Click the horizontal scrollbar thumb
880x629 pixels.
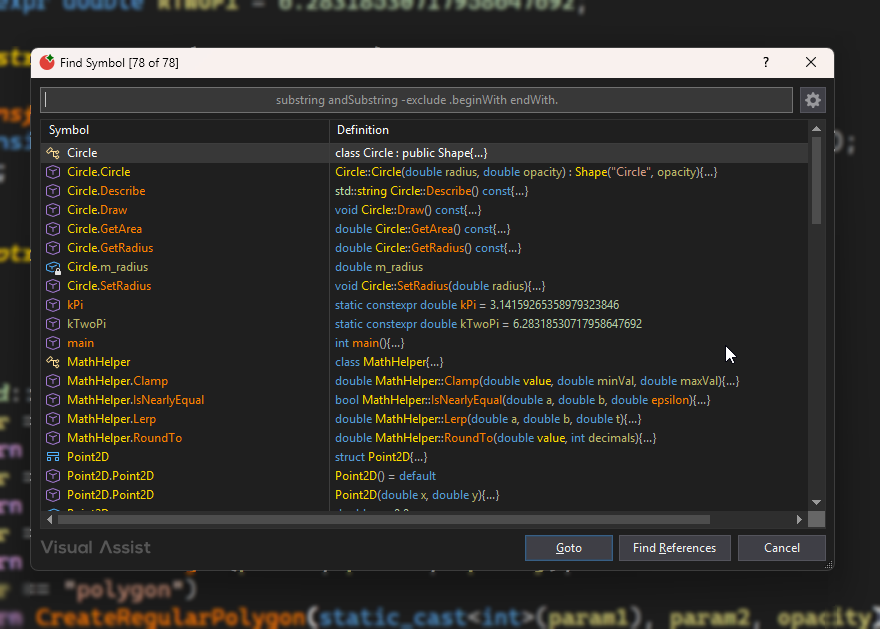(384, 520)
